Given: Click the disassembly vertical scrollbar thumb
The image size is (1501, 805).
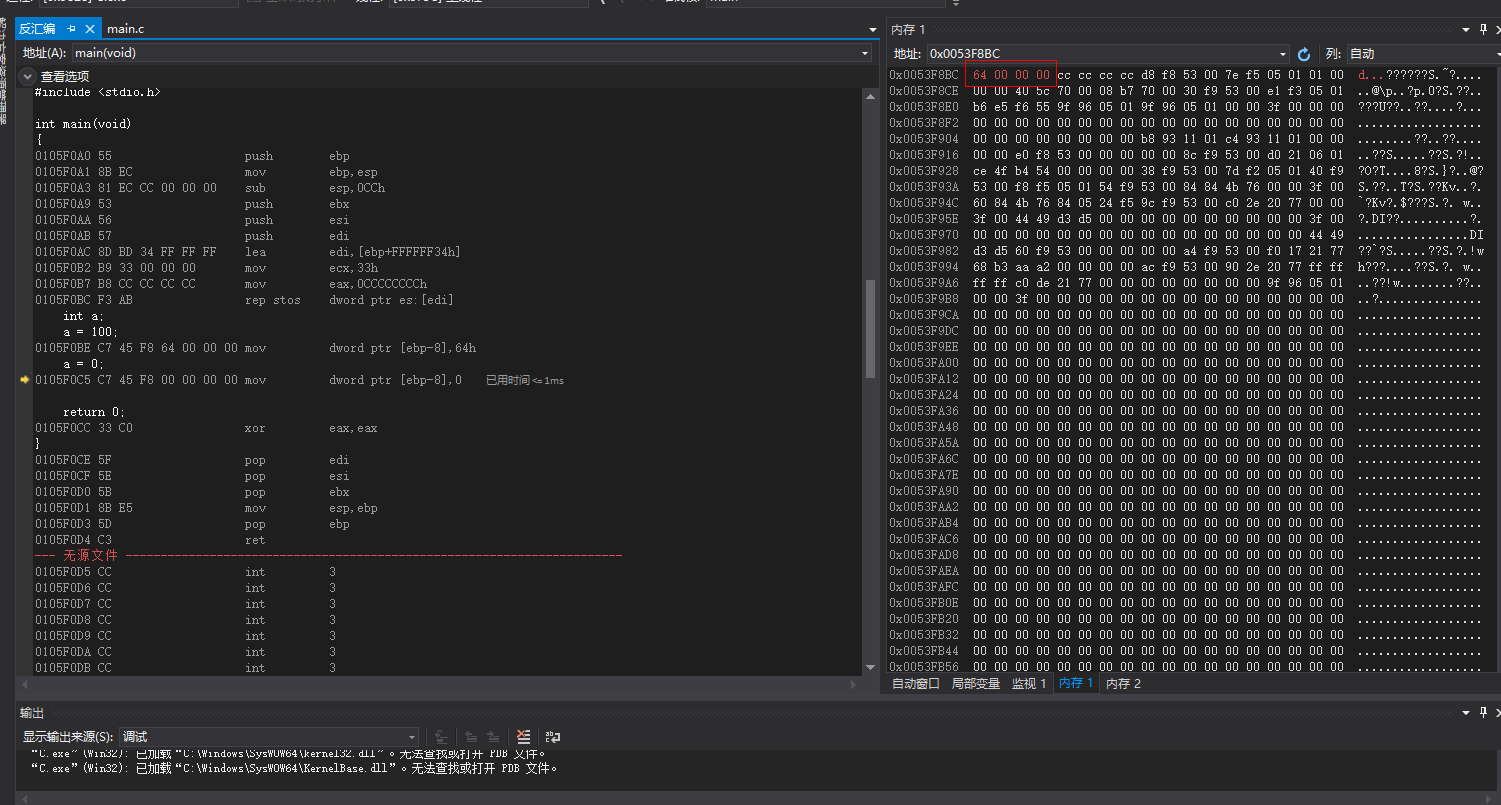Looking at the screenshot, I should pyautogui.click(x=870, y=328).
